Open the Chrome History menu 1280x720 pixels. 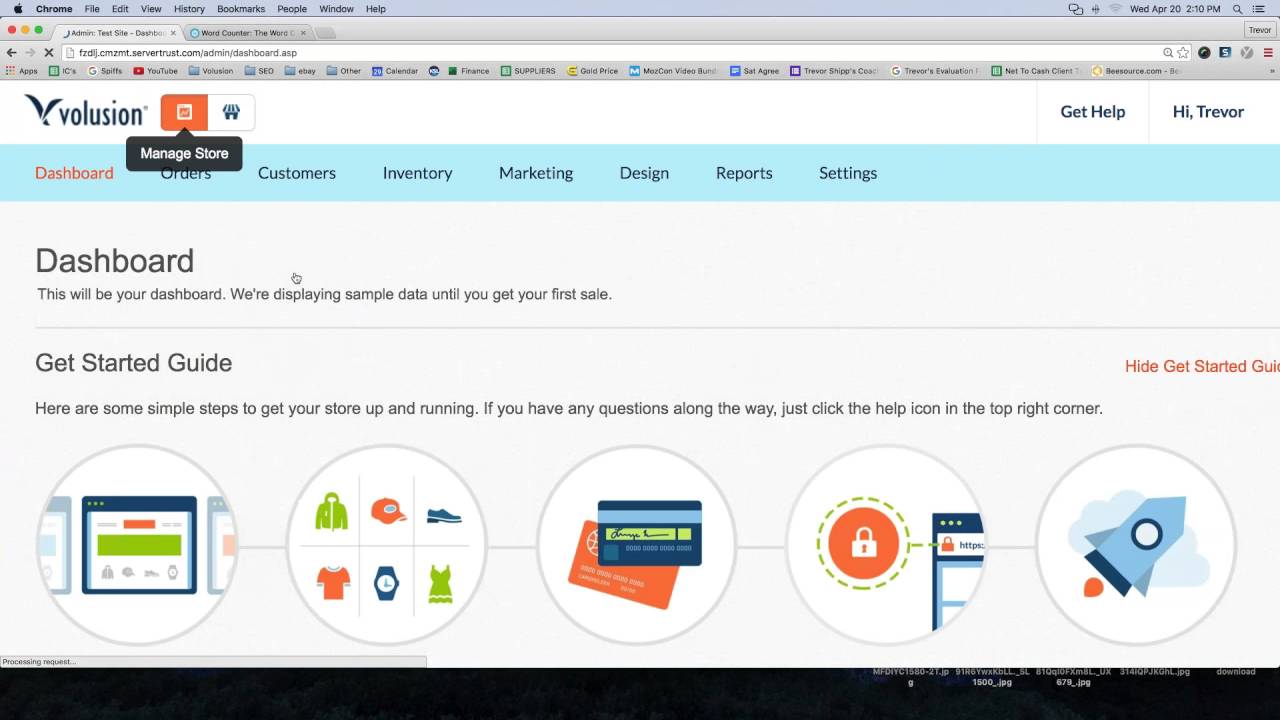(189, 9)
